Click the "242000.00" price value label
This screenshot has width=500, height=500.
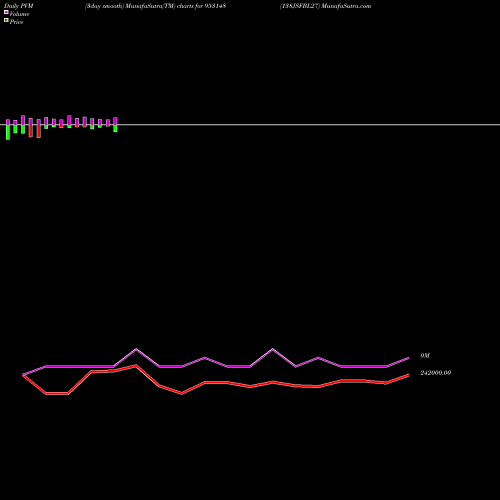(436, 373)
